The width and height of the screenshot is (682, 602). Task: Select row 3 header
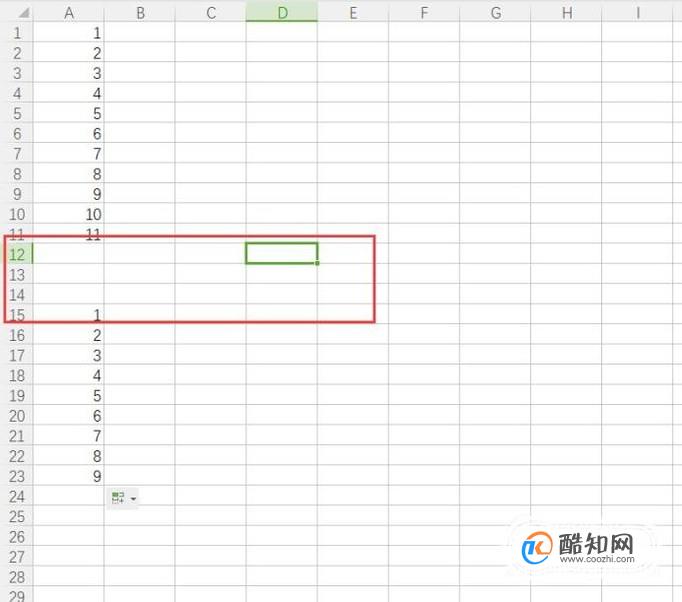pyautogui.click(x=17, y=73)
